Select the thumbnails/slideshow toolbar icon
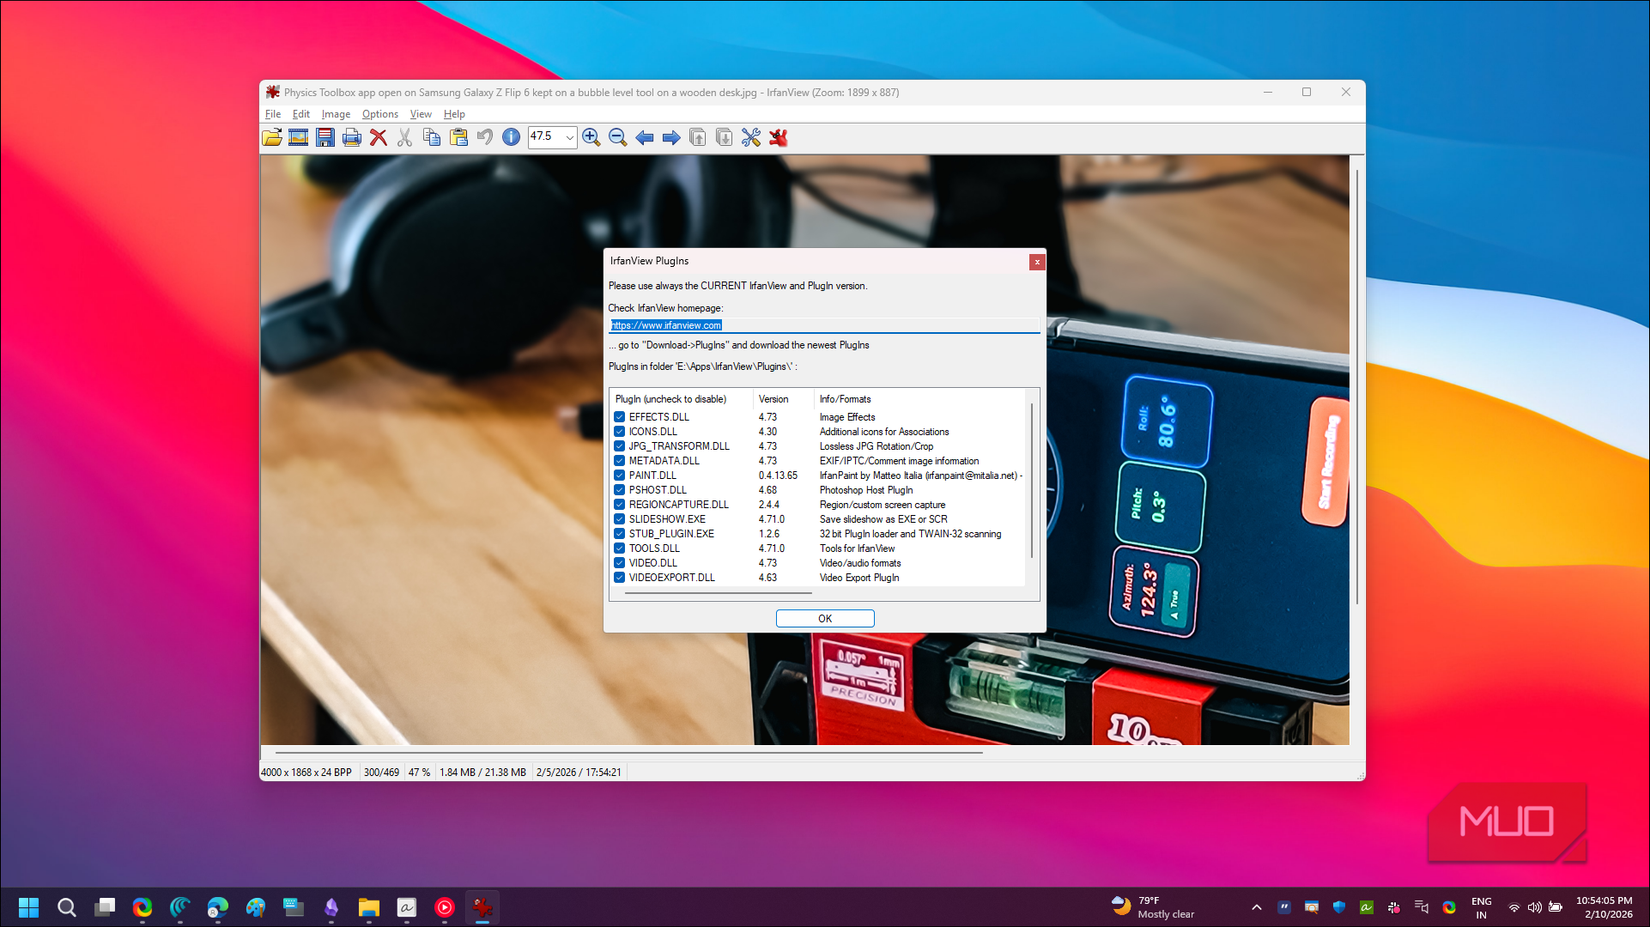The image size is (1650, 927). pos(298,137)
